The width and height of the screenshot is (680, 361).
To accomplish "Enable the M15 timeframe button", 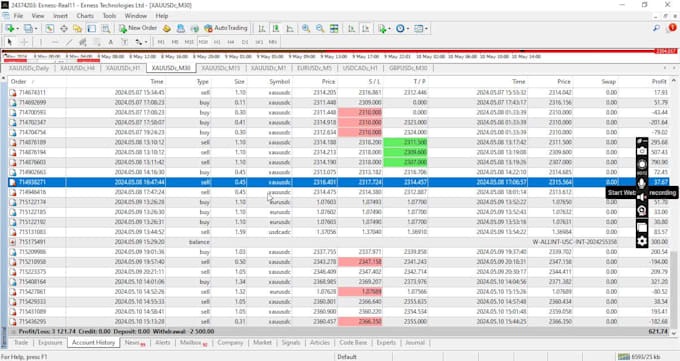I will 189,42.
